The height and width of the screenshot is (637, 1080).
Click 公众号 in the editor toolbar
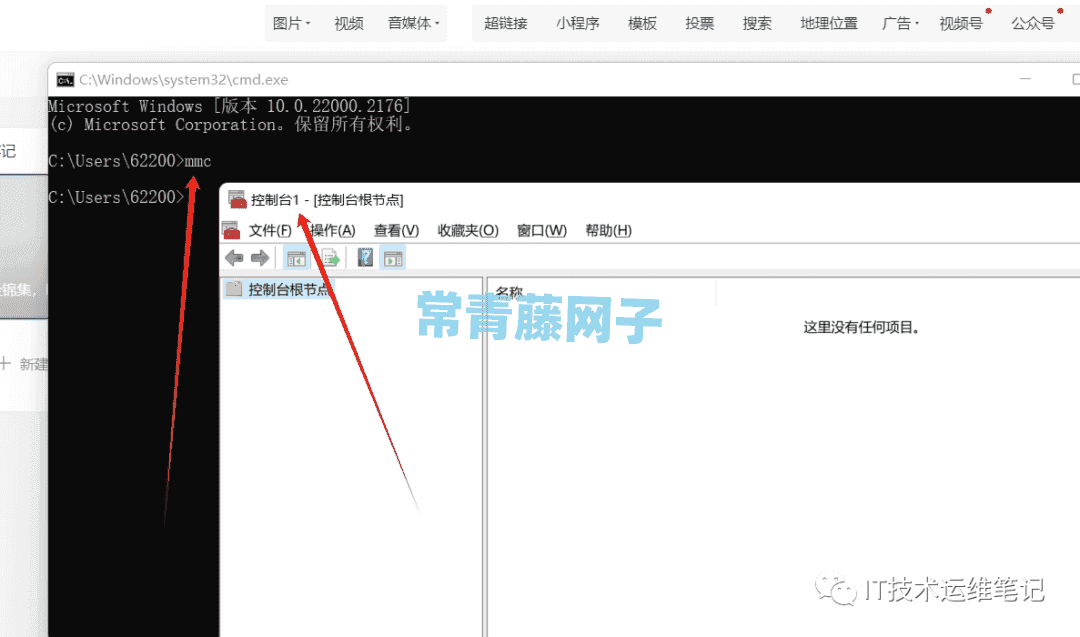click(1032, 23)
